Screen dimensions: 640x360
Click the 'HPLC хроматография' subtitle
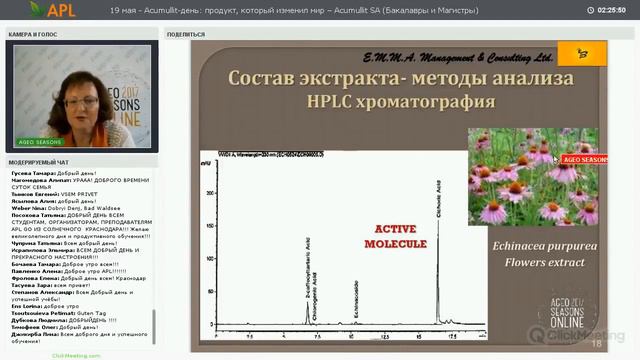(x=401, y=102)
